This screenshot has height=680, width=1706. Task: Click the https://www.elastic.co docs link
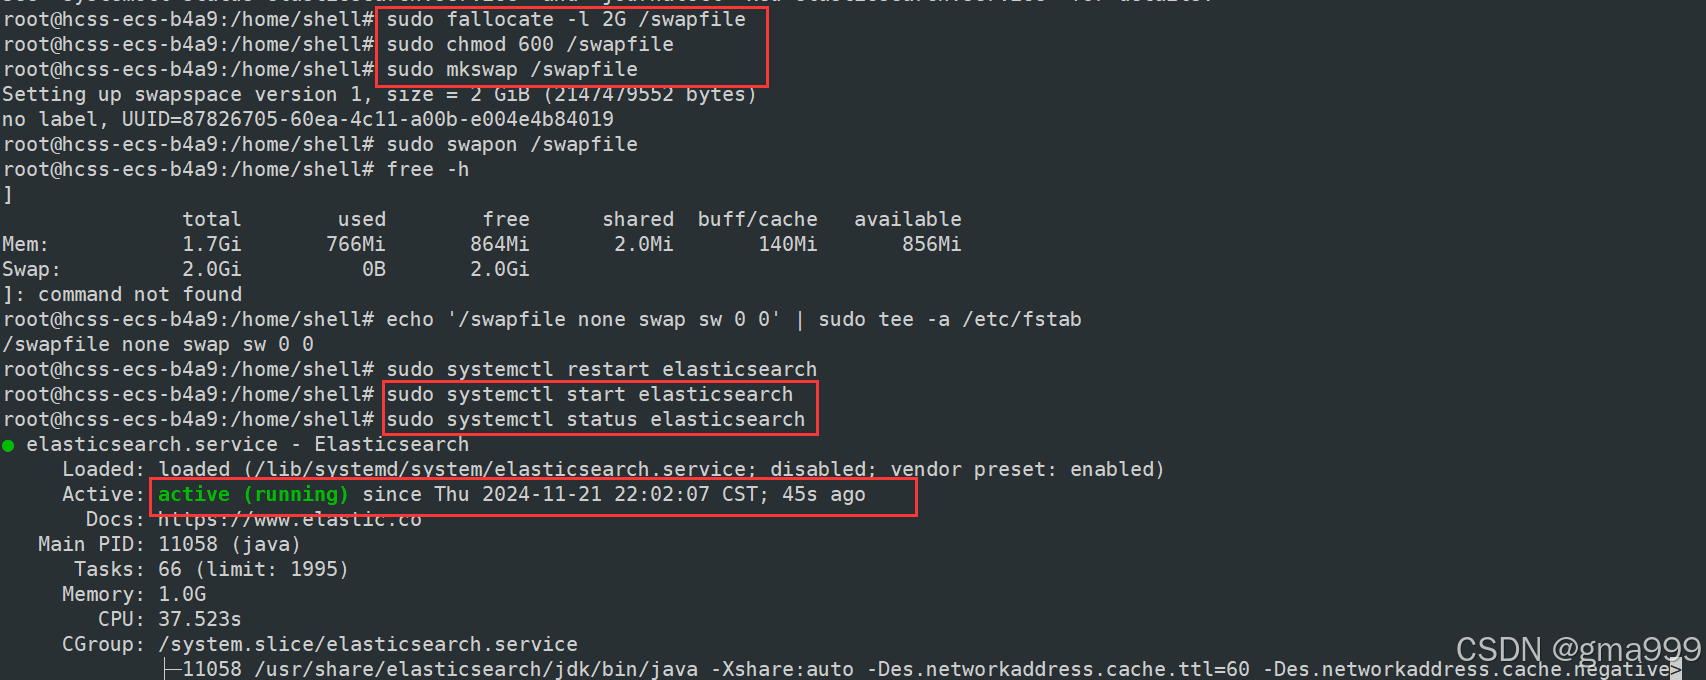click(290, 520)
